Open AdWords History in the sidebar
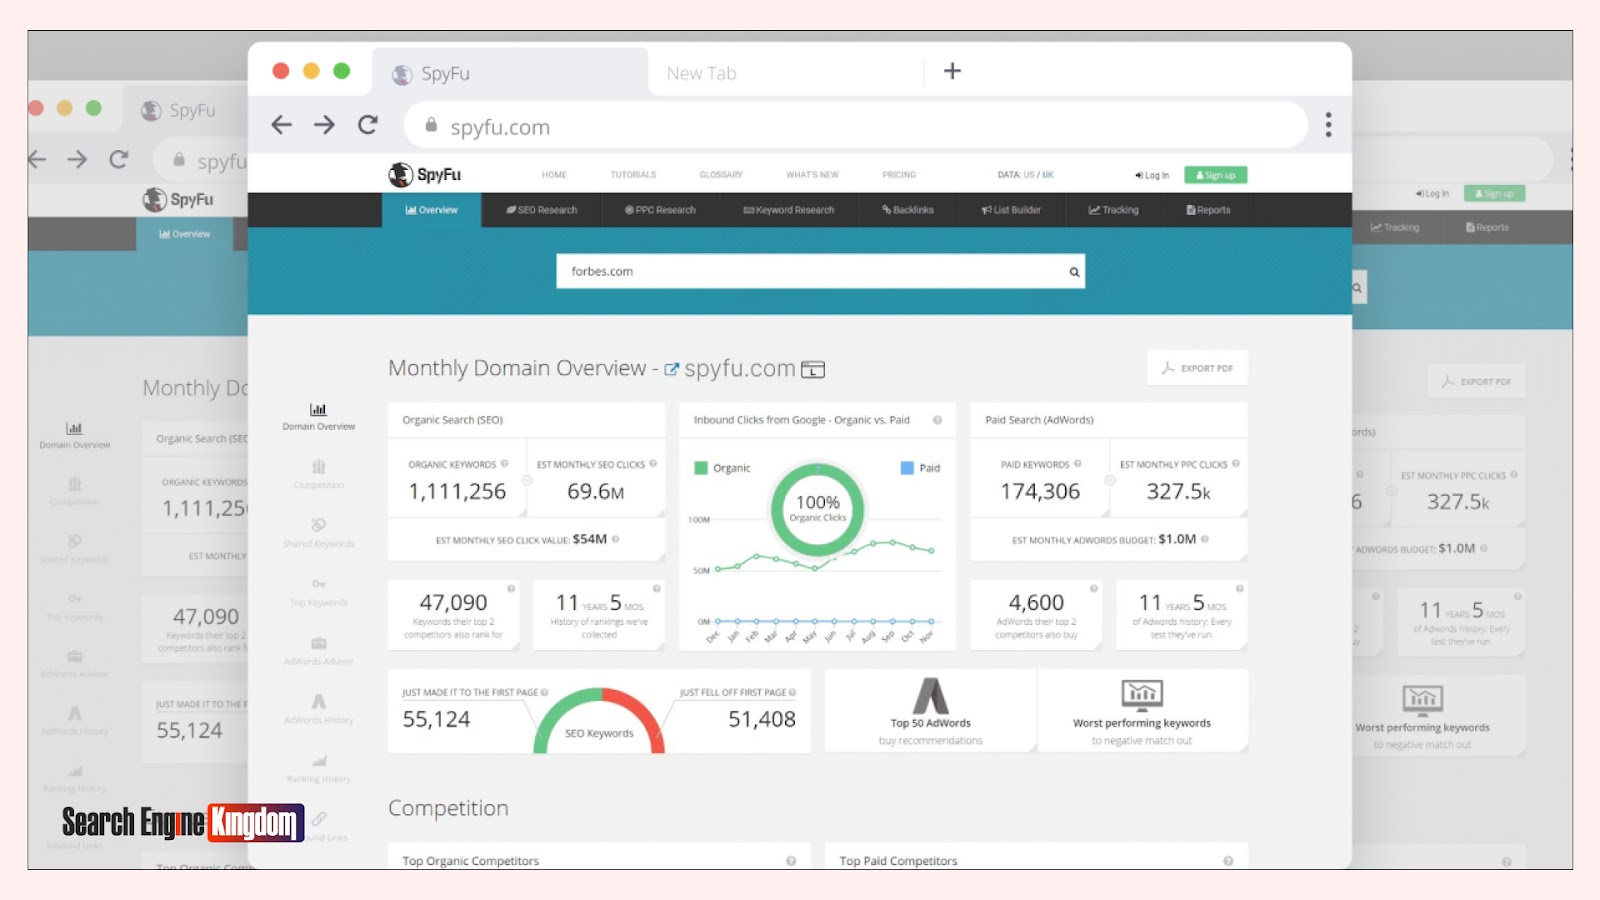Image resolution: width=1600 pixels, height=900 pixels. click(318, 709)
